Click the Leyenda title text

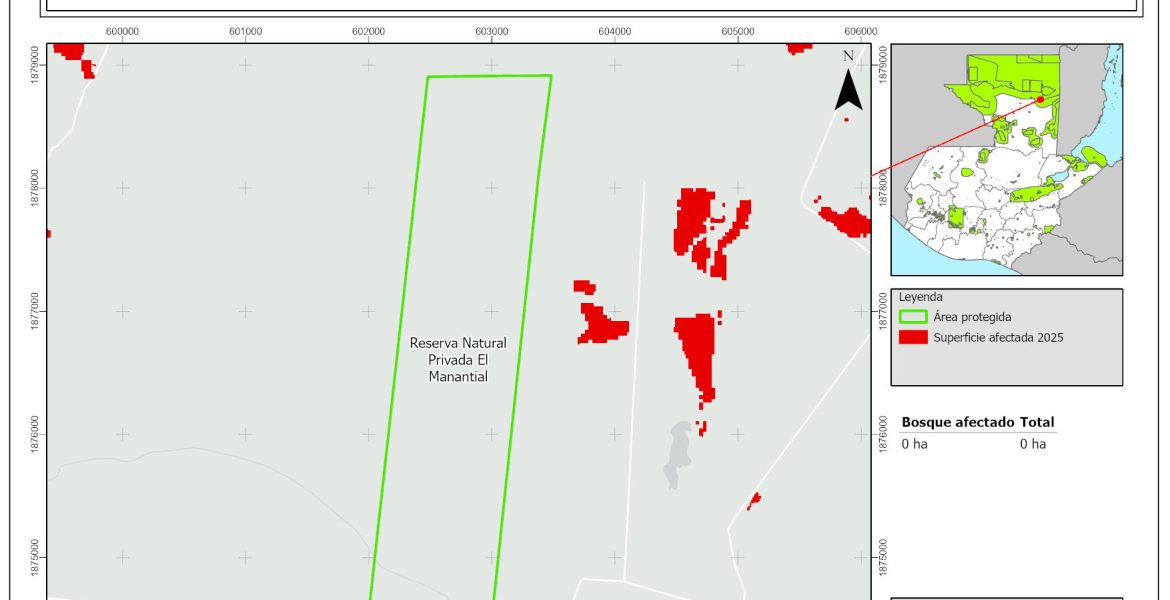coord(920,297)
